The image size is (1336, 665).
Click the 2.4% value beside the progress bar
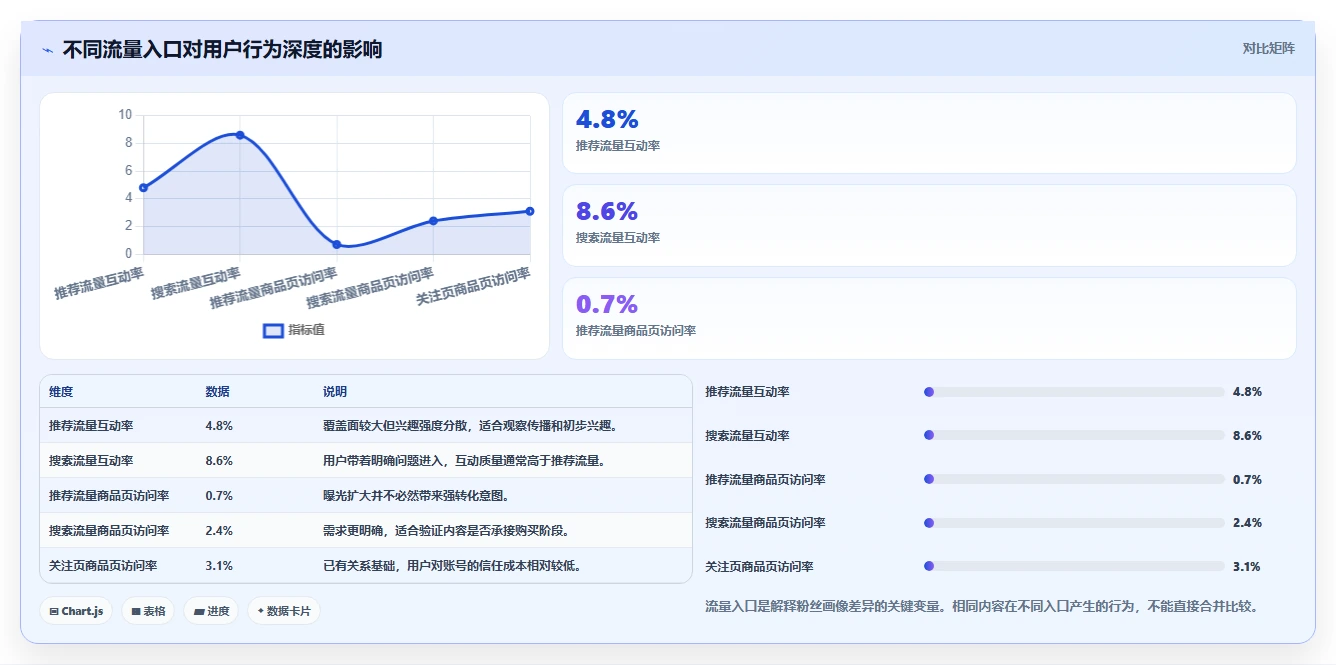(1247, 523)
